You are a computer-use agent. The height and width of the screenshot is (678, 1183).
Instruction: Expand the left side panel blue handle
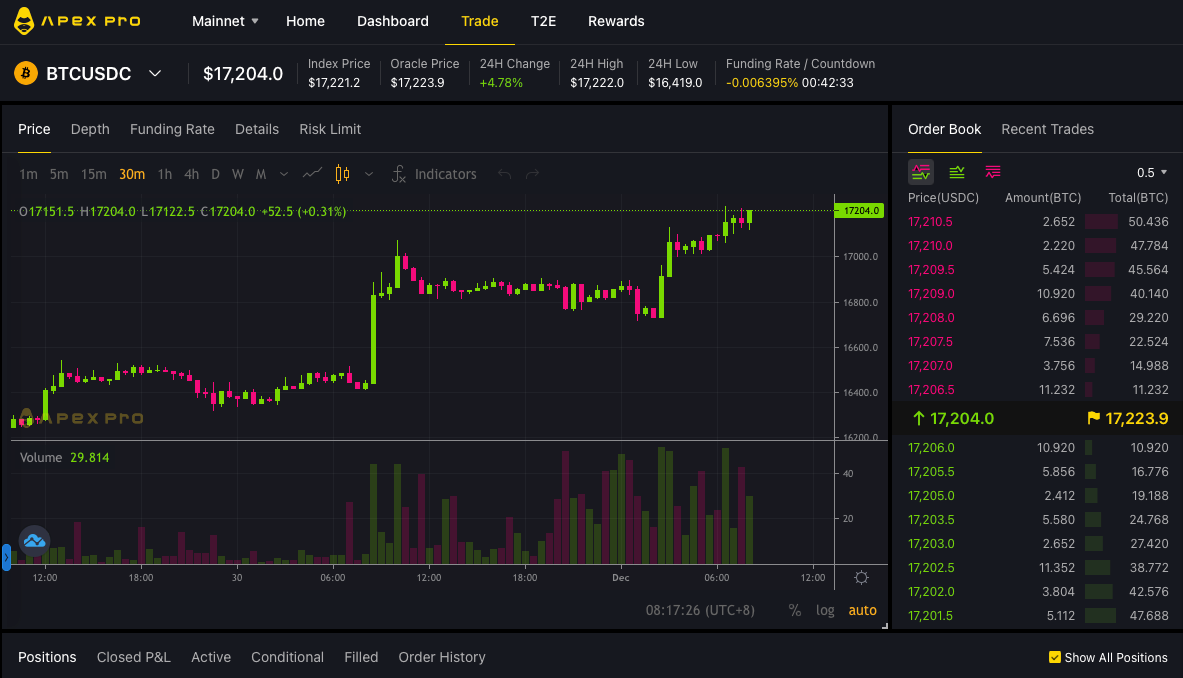[6, 557]
